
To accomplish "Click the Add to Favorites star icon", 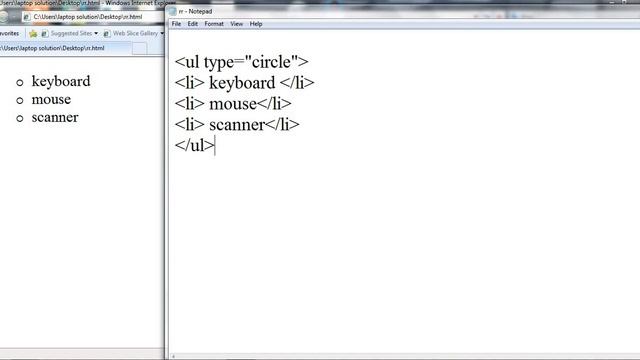I will 33,33.
